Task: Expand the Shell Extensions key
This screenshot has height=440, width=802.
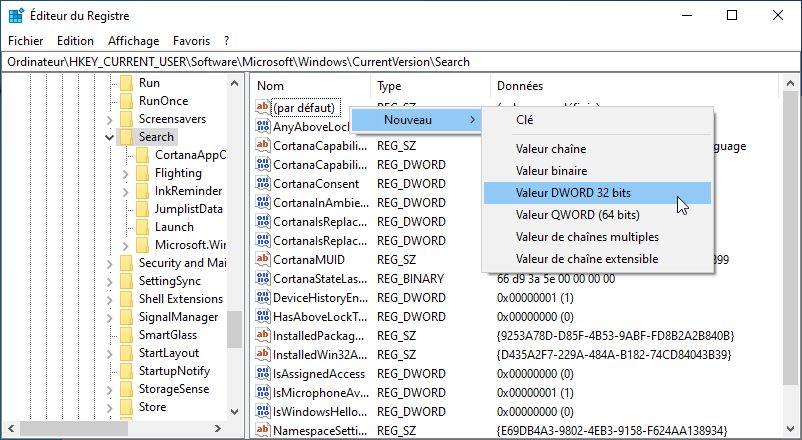Action: point(109,299)
